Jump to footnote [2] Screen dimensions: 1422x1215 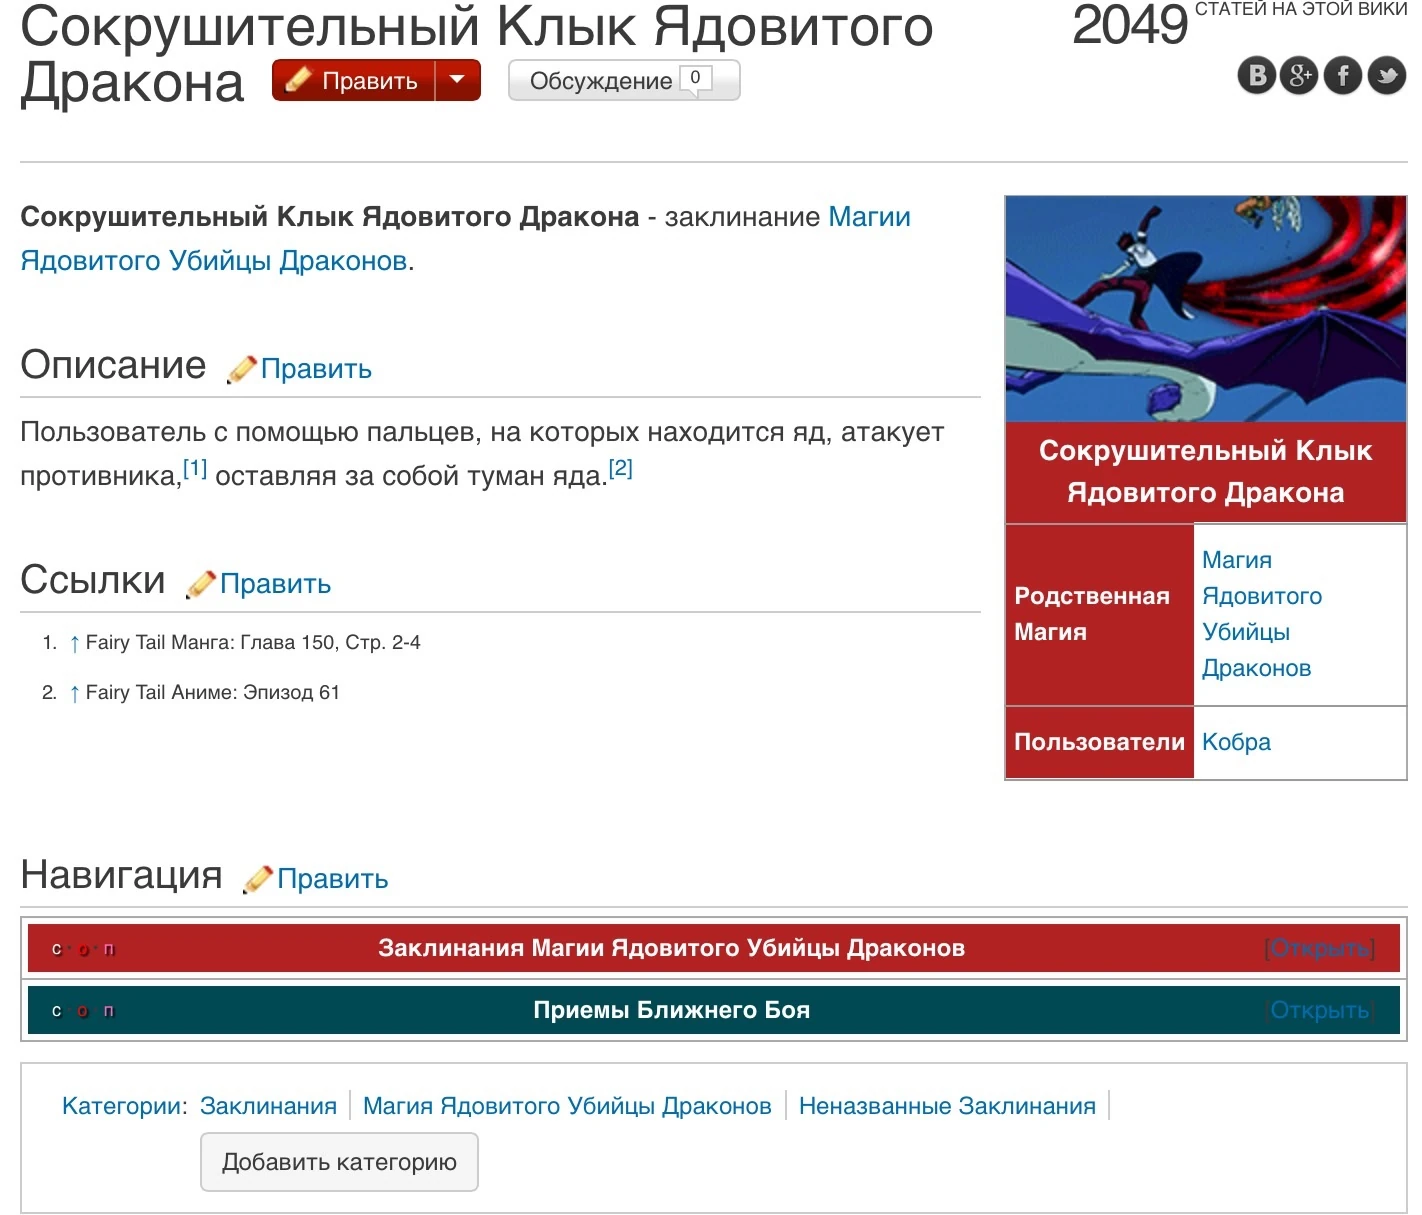621,468
